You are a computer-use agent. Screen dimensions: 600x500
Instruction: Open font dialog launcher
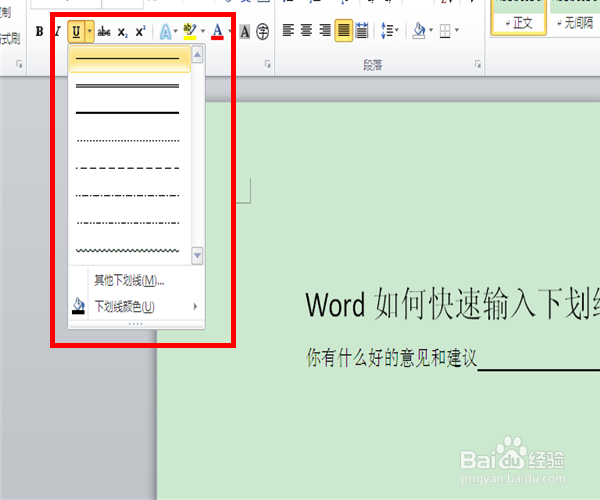[x=267, y=64]
